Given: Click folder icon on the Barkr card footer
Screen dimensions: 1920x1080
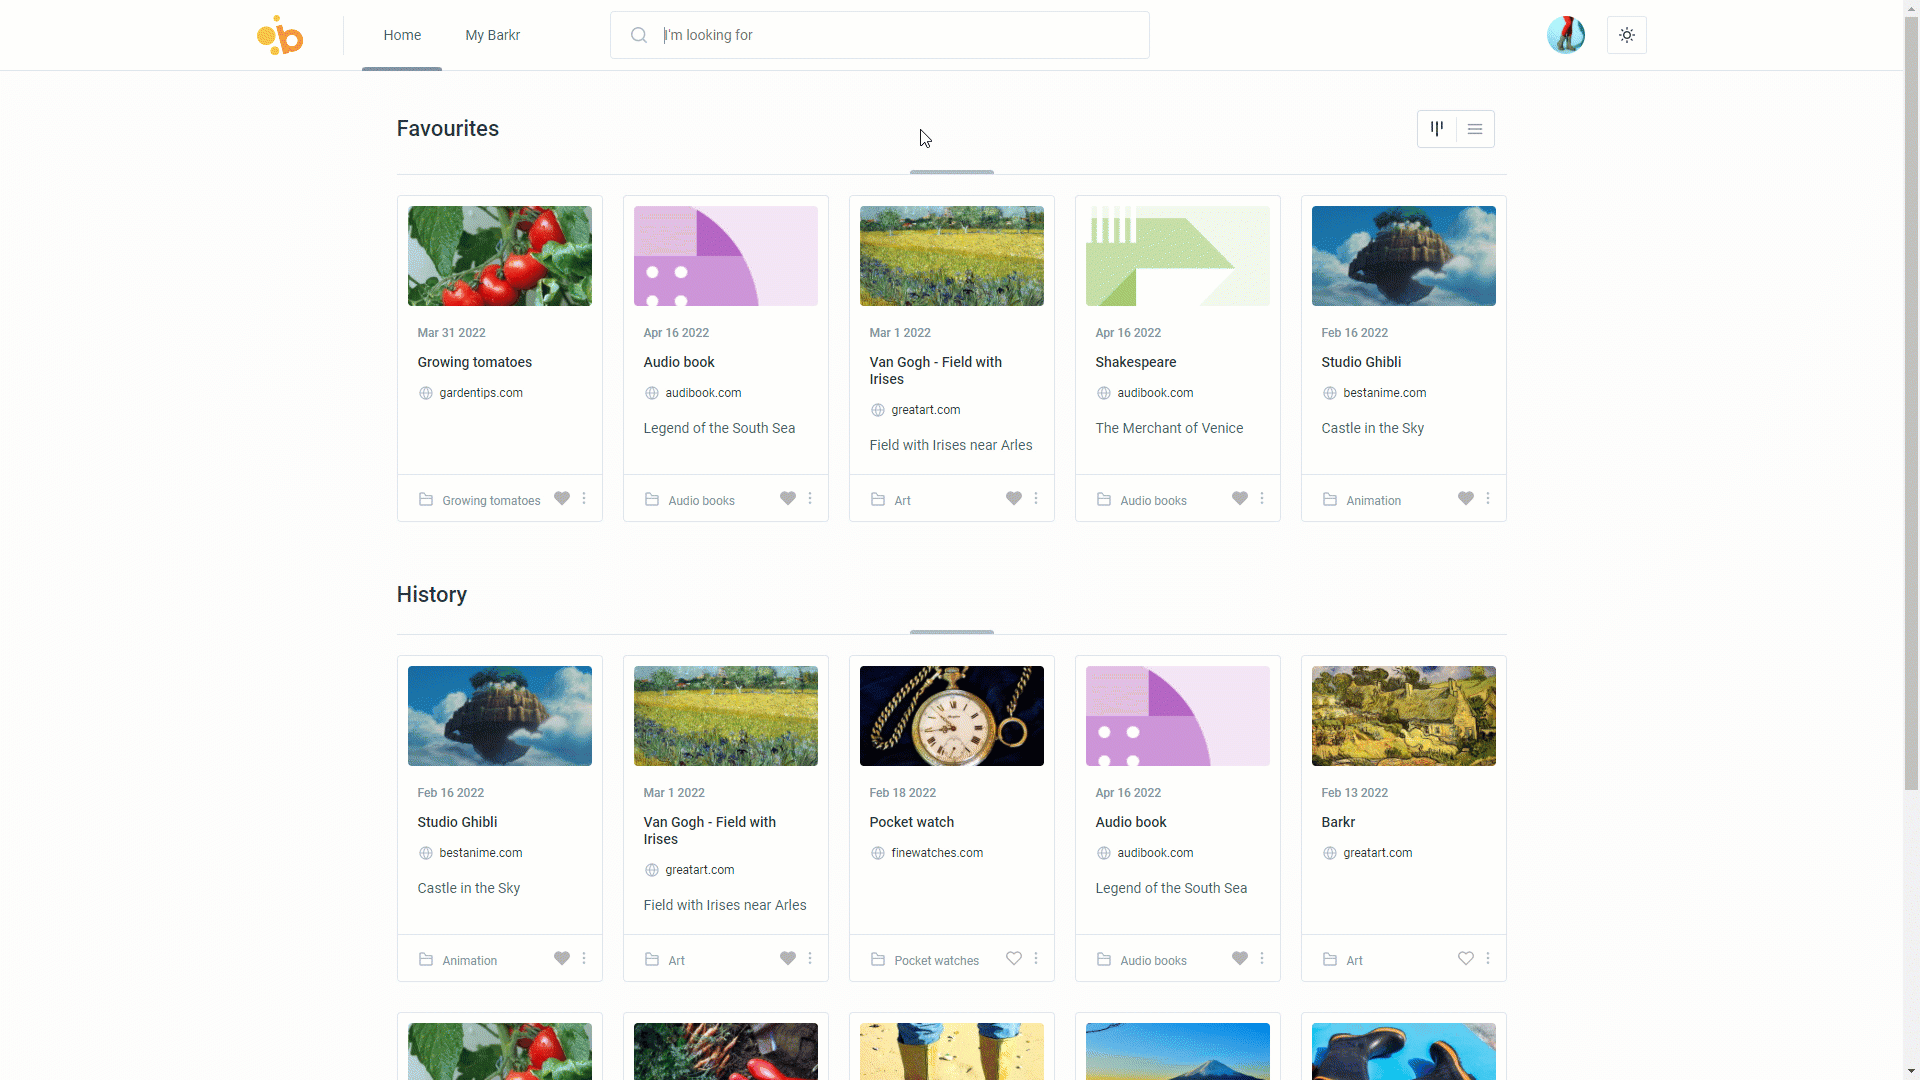Looking at the screenshot, I should (1330, 959).
